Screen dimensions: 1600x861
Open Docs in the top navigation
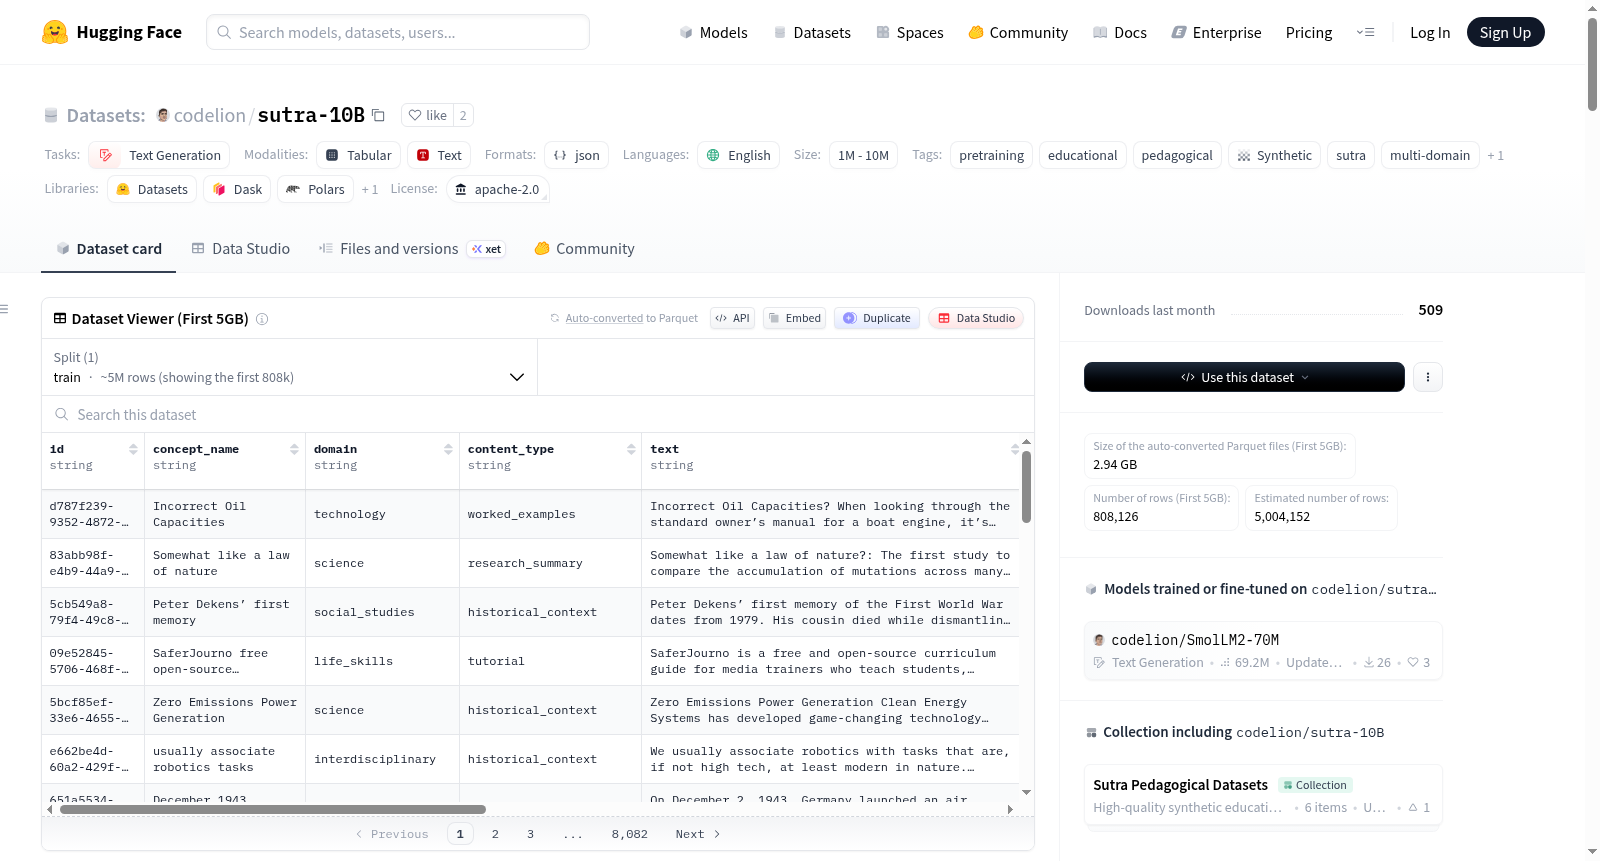(1120, 32)
